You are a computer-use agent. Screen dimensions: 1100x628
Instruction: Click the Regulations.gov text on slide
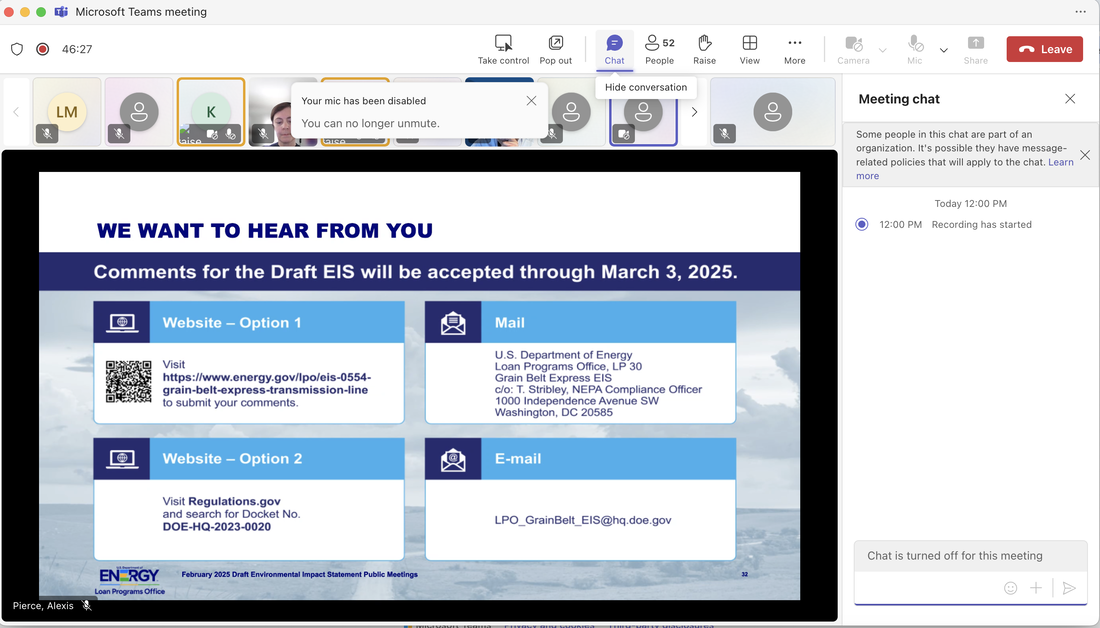point(234,501)
